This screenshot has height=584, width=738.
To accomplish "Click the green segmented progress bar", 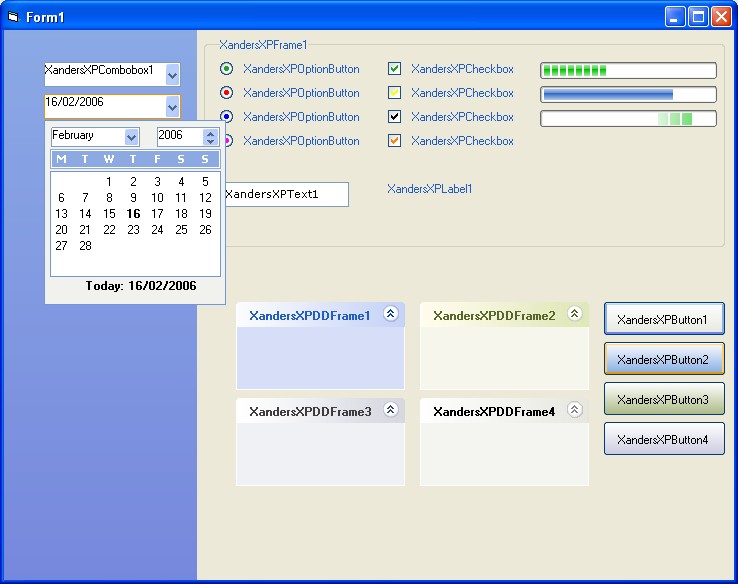I will (628, 70).
